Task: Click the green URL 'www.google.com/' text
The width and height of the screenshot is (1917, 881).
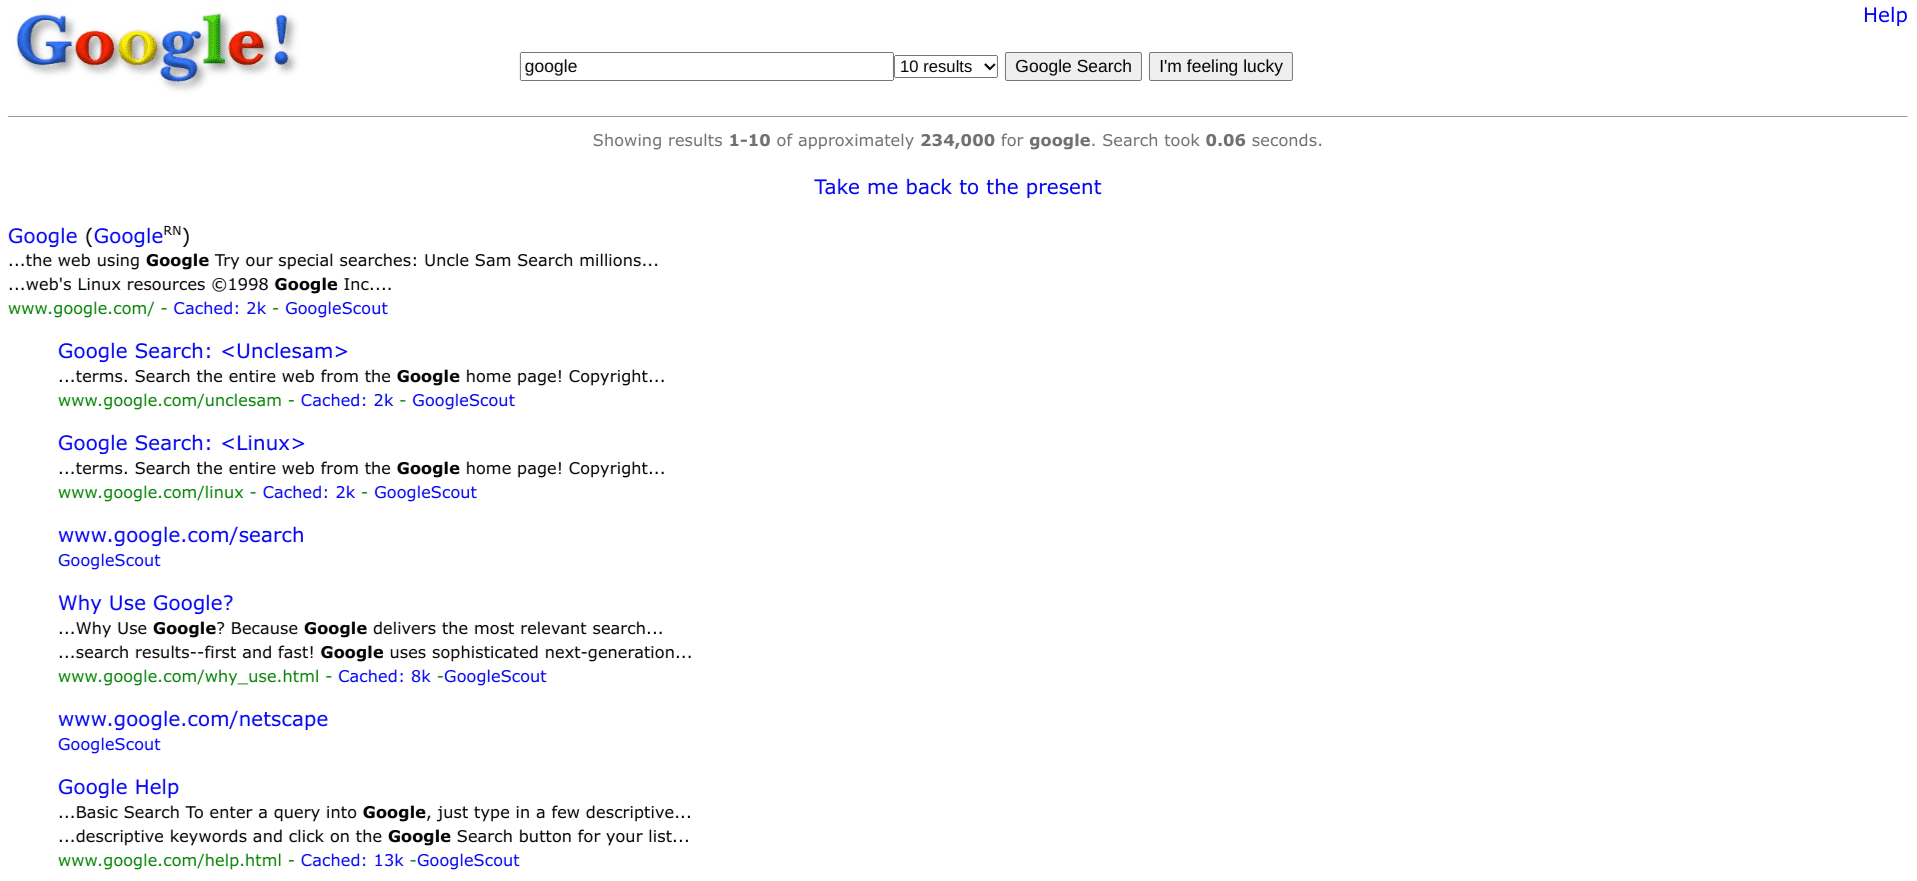Action: pyautogui.click(x=81, y=309)
